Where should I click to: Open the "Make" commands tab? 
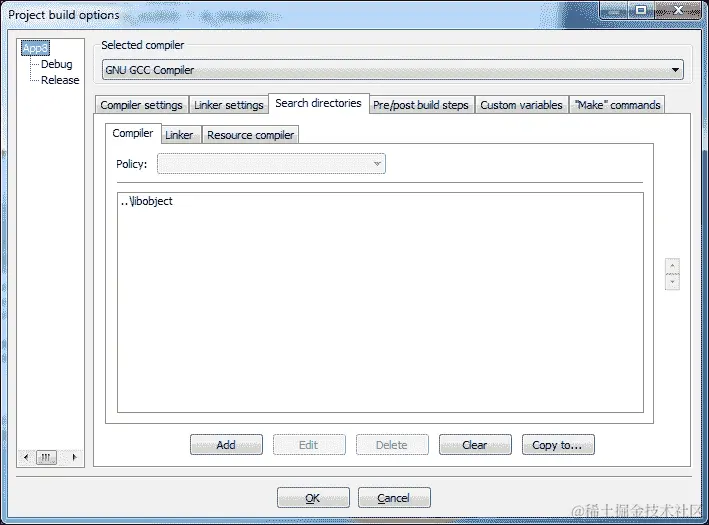click(617, 105)
